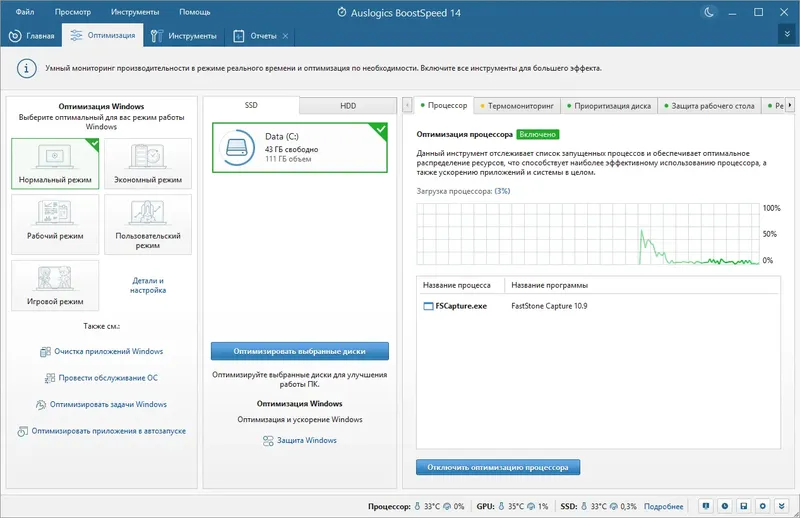Click the clock scheduler icon in status bar

725,506
